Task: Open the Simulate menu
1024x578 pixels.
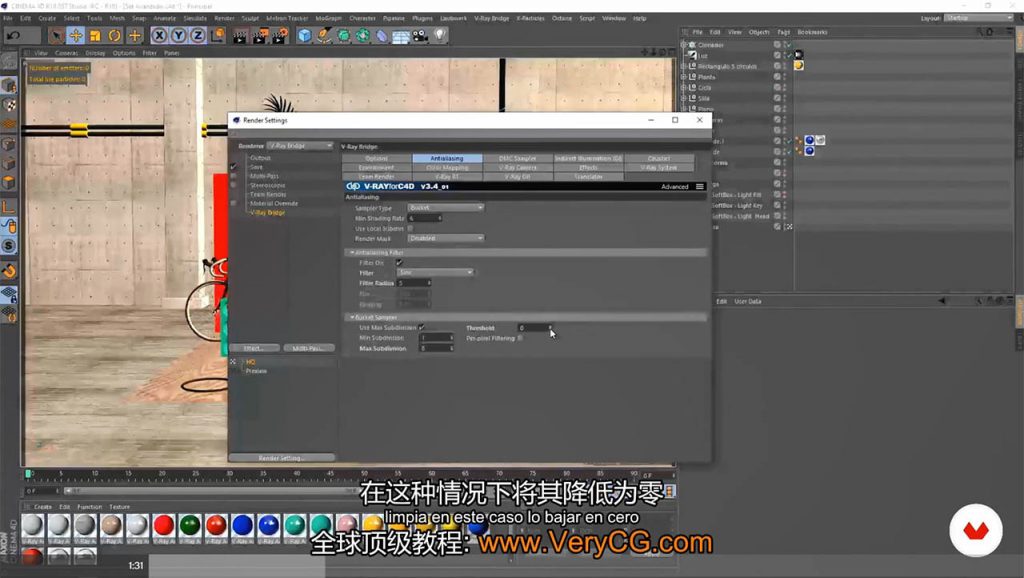Action: (195, 18)
